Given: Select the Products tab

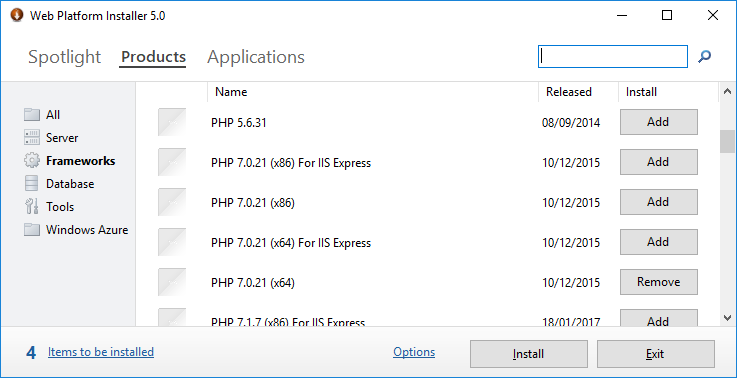Looking at the screenshot, I should [153, 57].
